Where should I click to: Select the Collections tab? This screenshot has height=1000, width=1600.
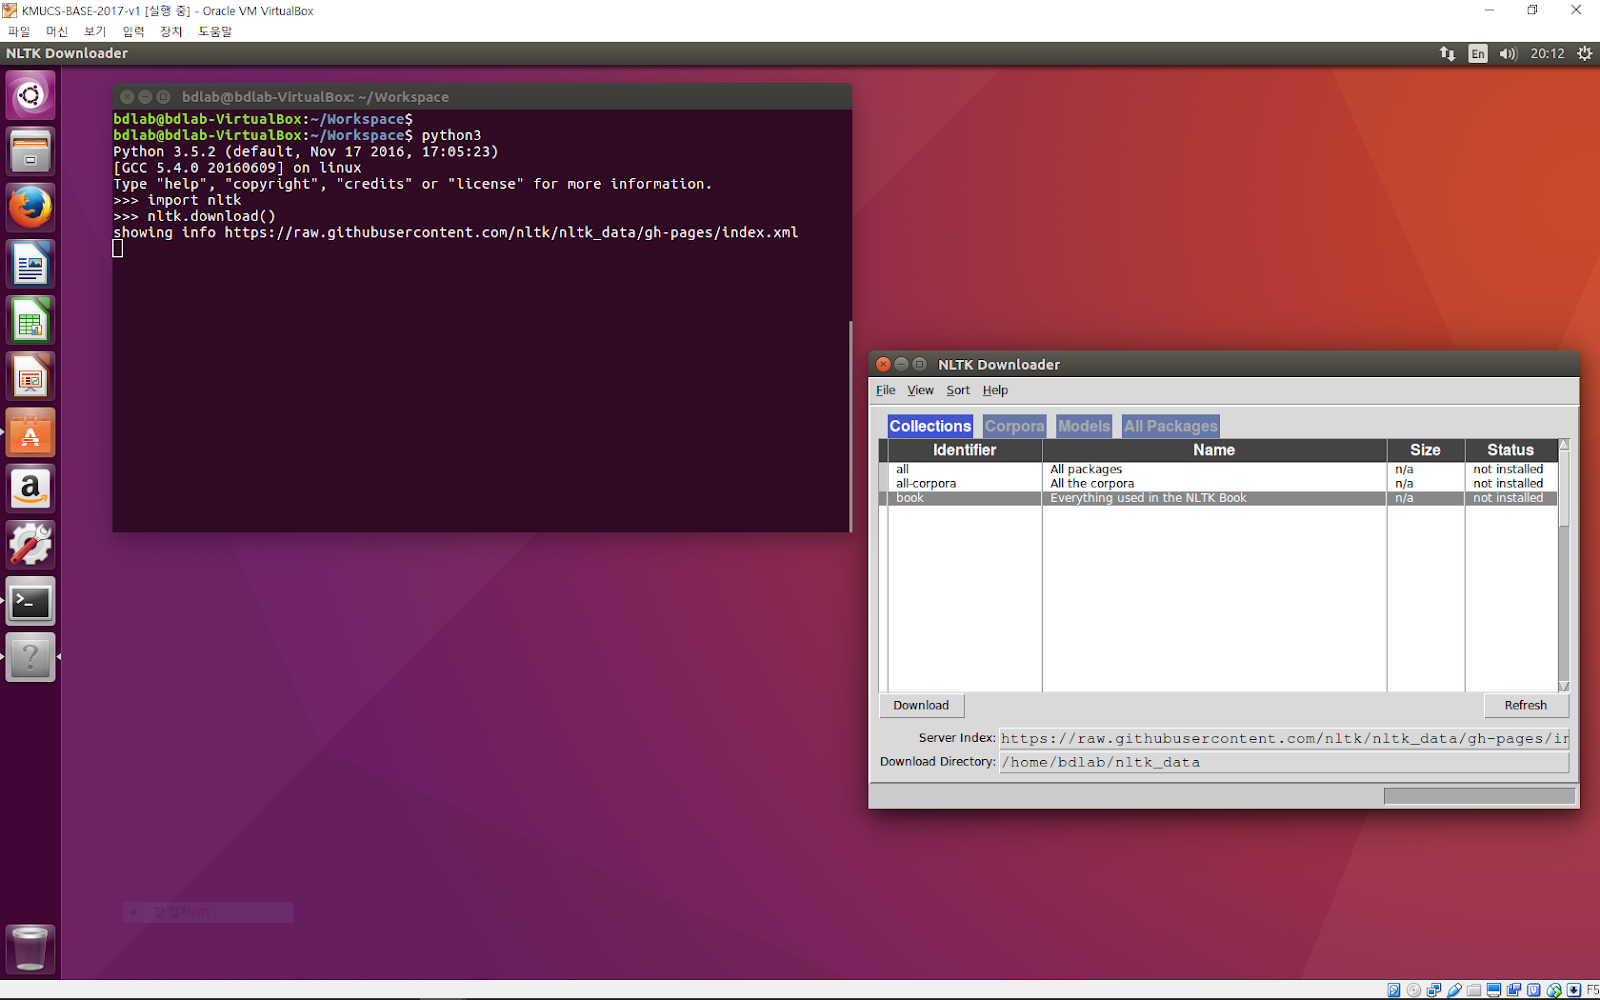[x=930, y=426]
